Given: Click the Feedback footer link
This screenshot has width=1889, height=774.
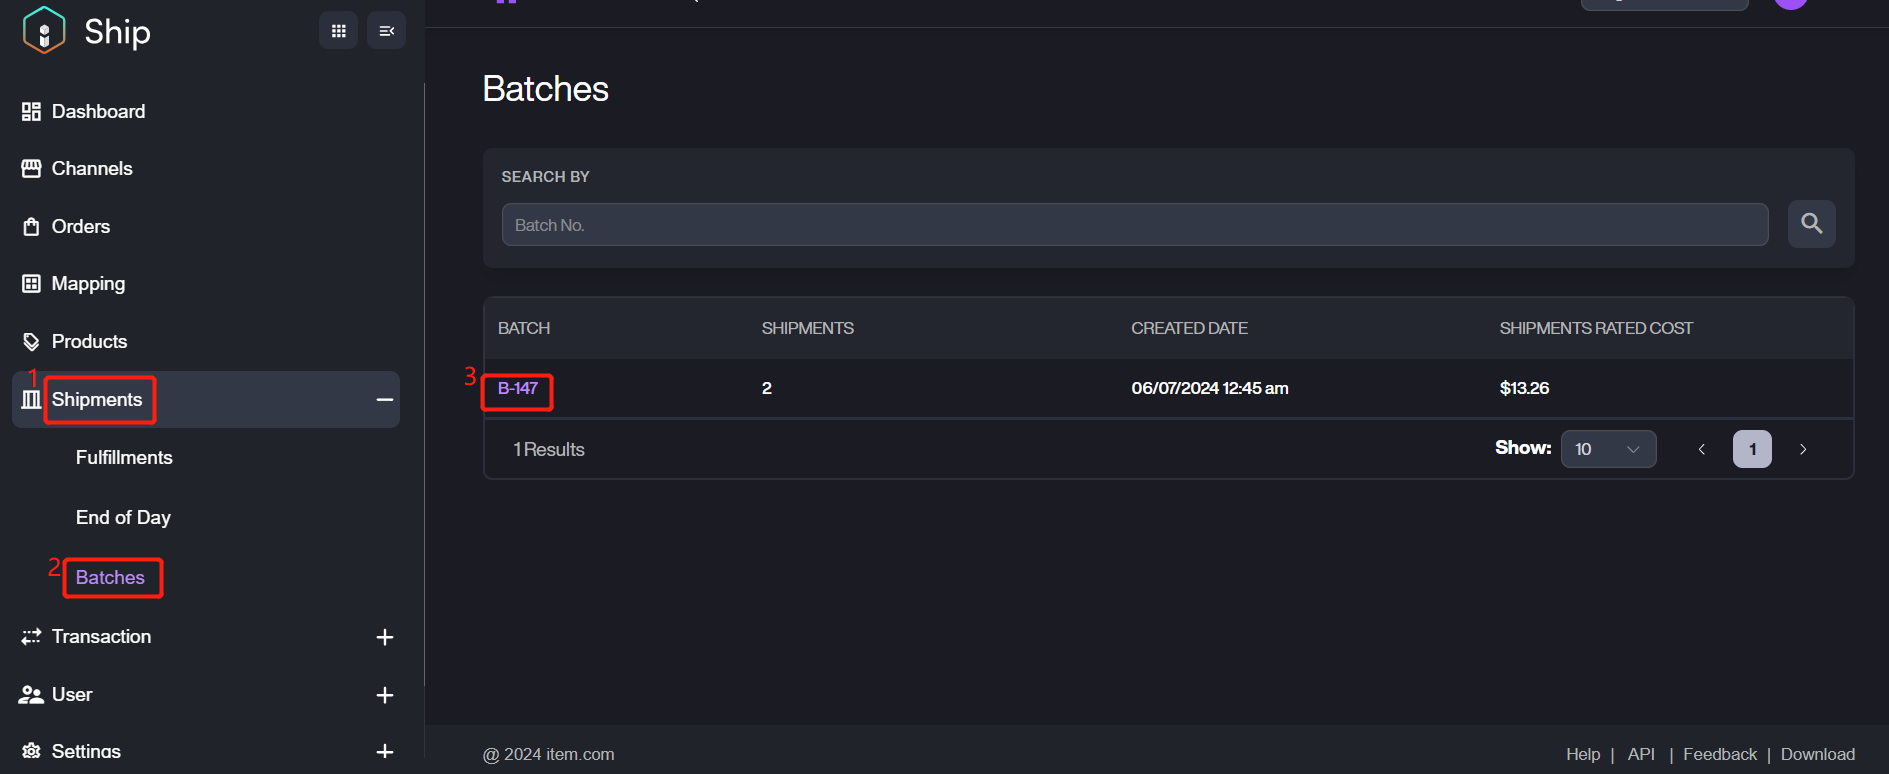Looking at the screenshot, I should coord(1719,755).
